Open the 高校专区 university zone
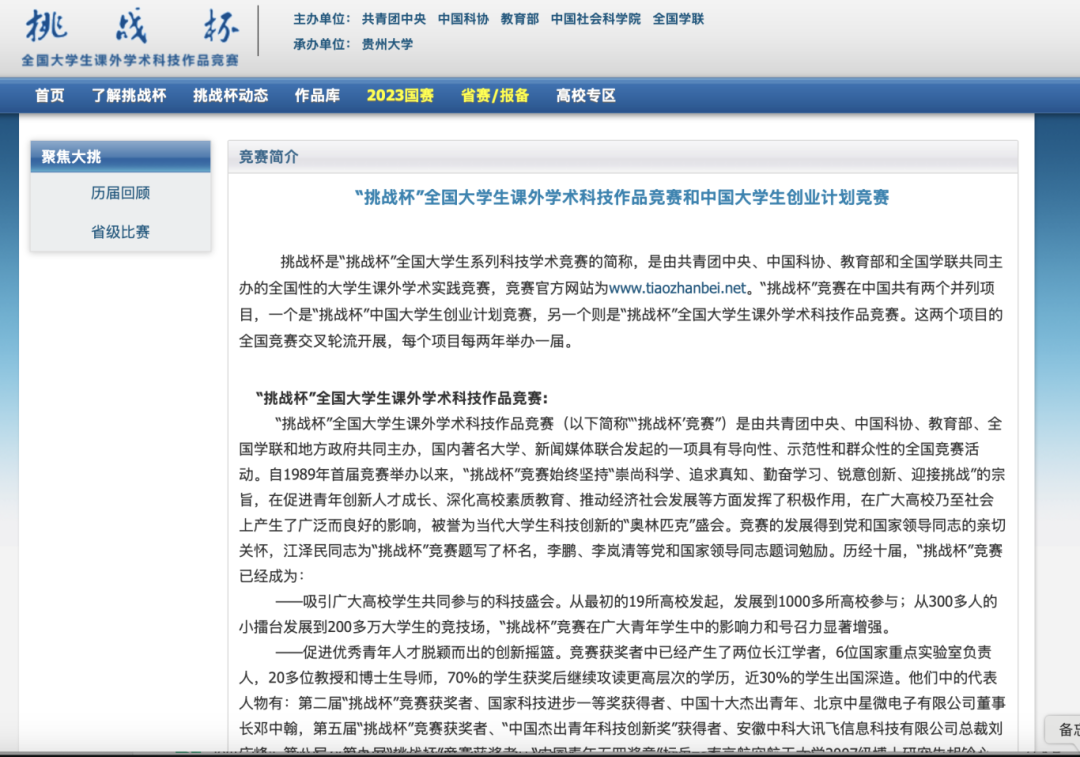Screen dimensions: 1080x757 [x=584, y=96]
